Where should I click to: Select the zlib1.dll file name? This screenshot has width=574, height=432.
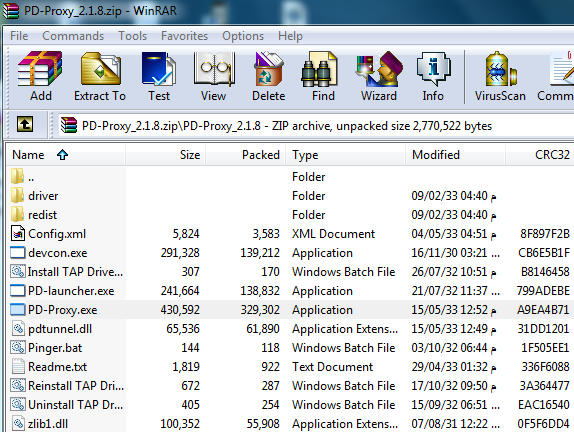[48, 424]
